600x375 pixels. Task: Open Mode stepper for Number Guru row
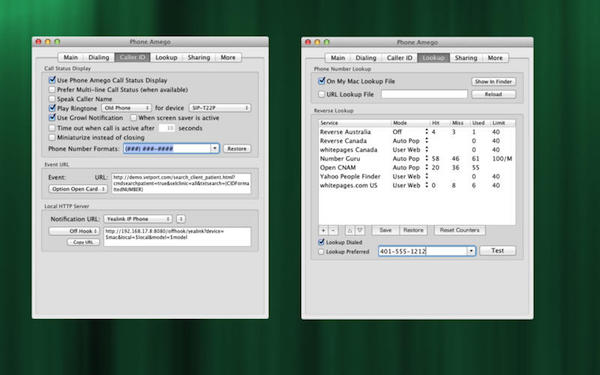[427, 158]
